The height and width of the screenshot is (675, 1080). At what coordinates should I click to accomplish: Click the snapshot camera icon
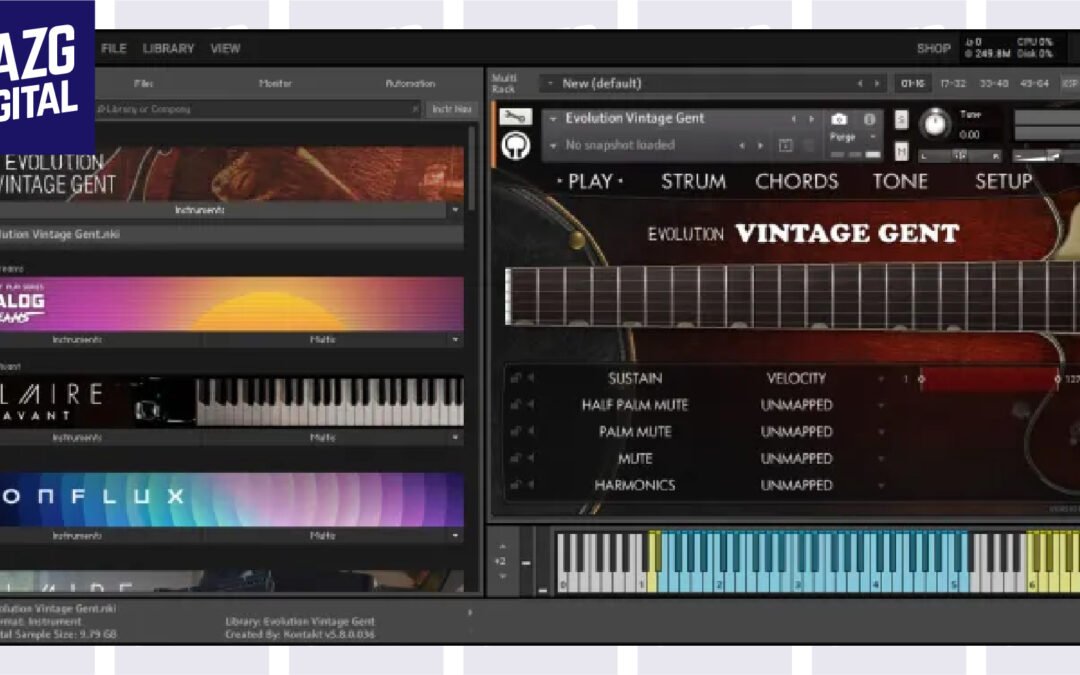838,119
